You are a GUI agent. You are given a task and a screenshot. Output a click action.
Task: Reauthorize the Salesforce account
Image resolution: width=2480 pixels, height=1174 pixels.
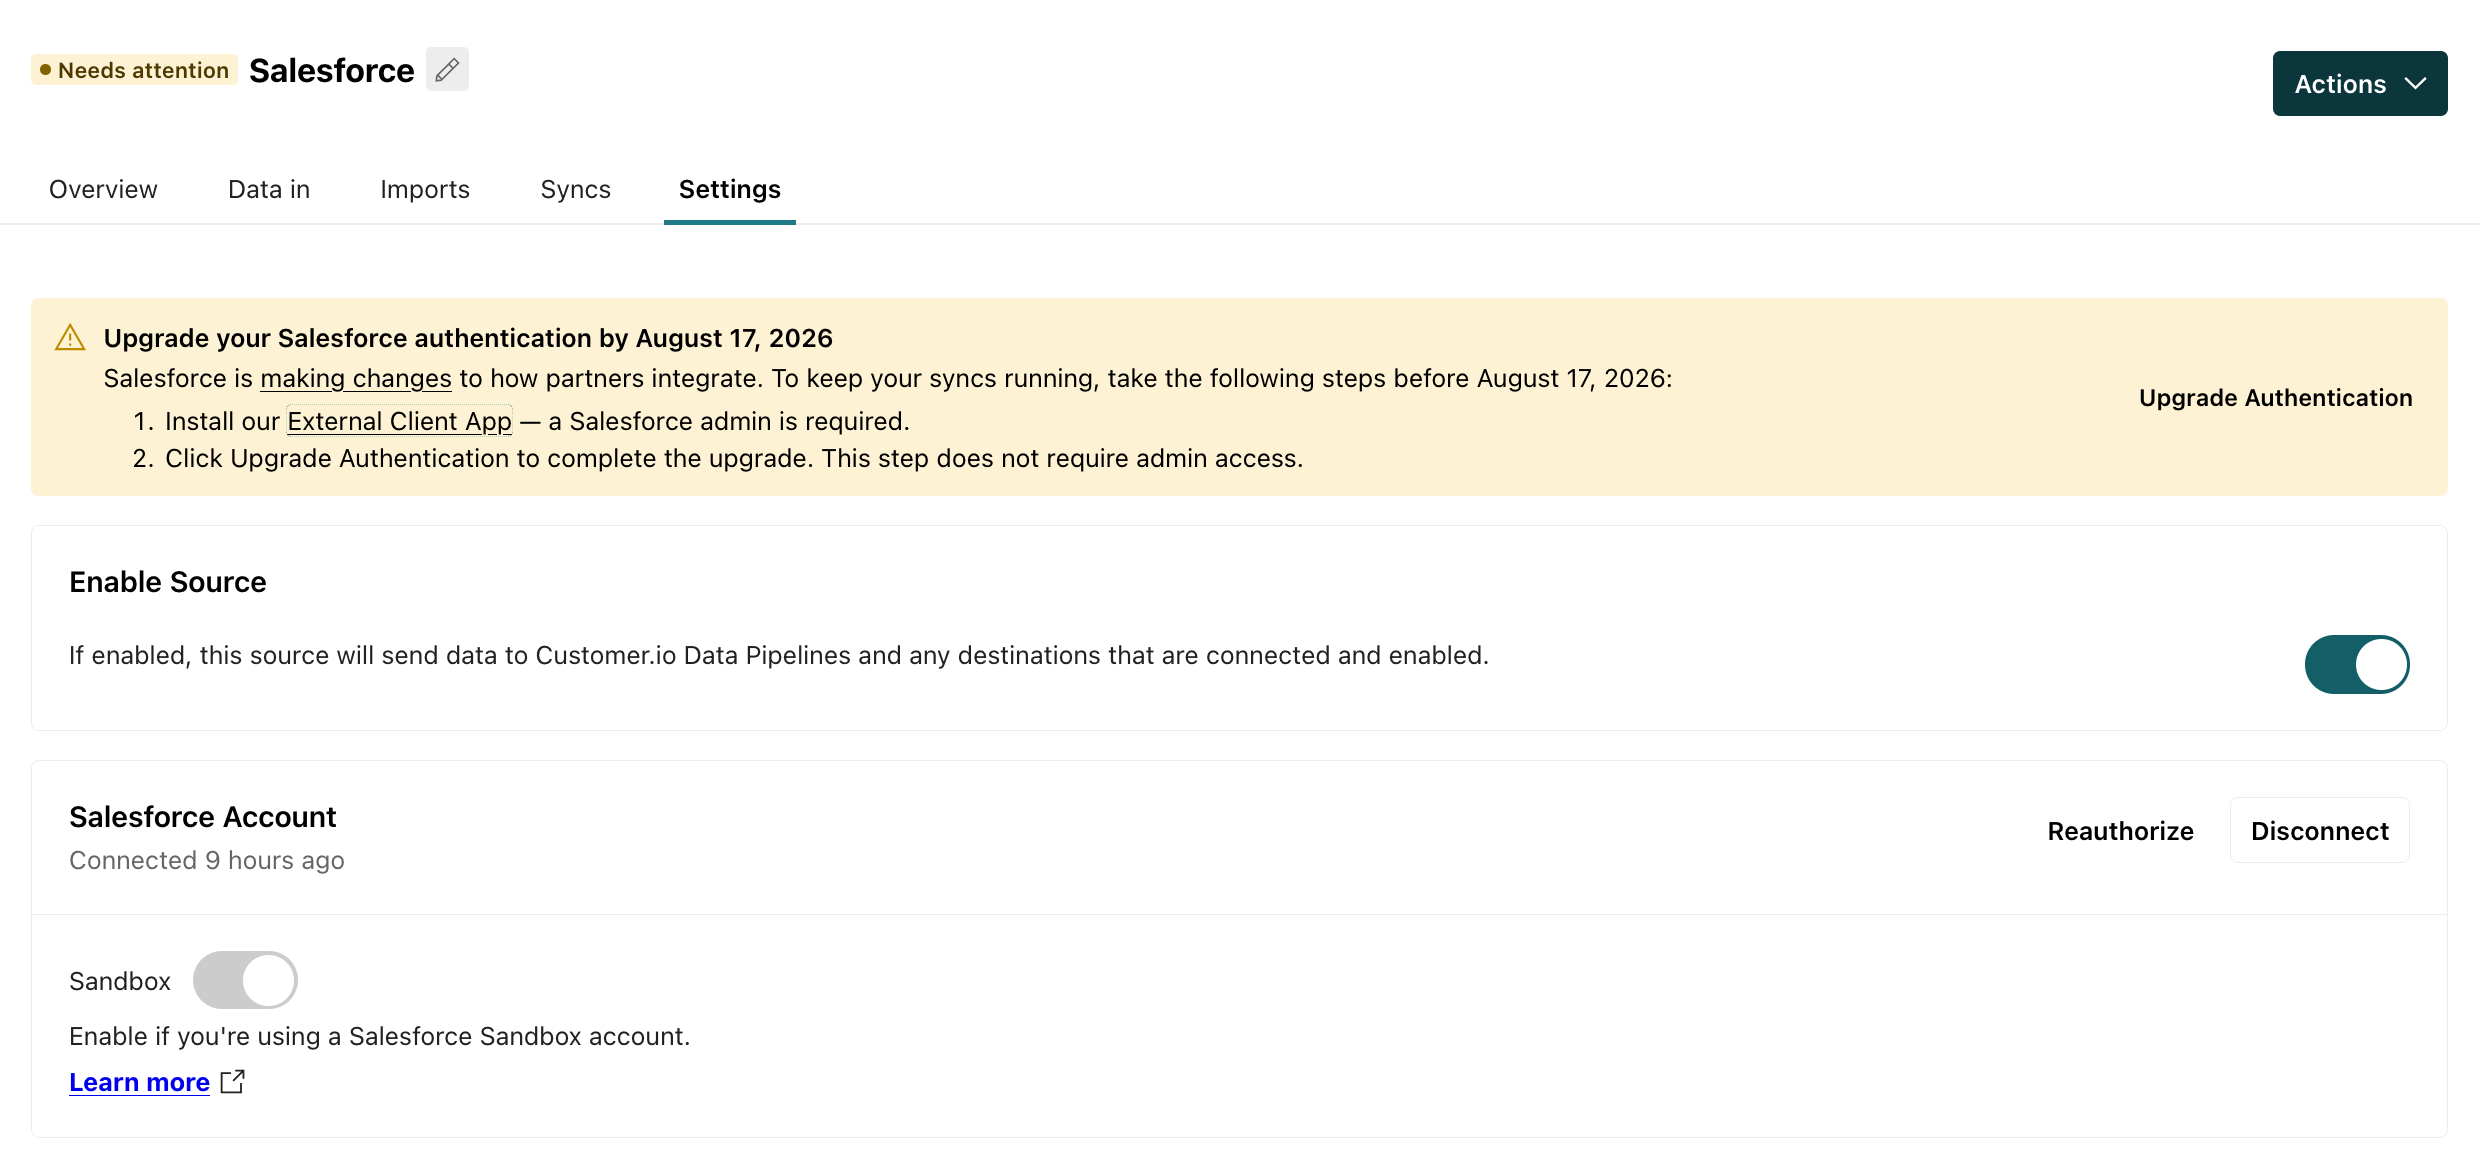click(x=2121, y=831)
